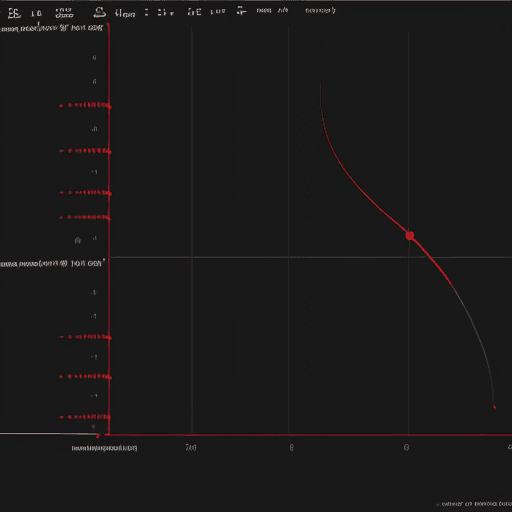Click the stamp-shaped icon in the top toolbar
This screenshot has width=512, height=512.
pyautogui.click(x=99, y=12)
